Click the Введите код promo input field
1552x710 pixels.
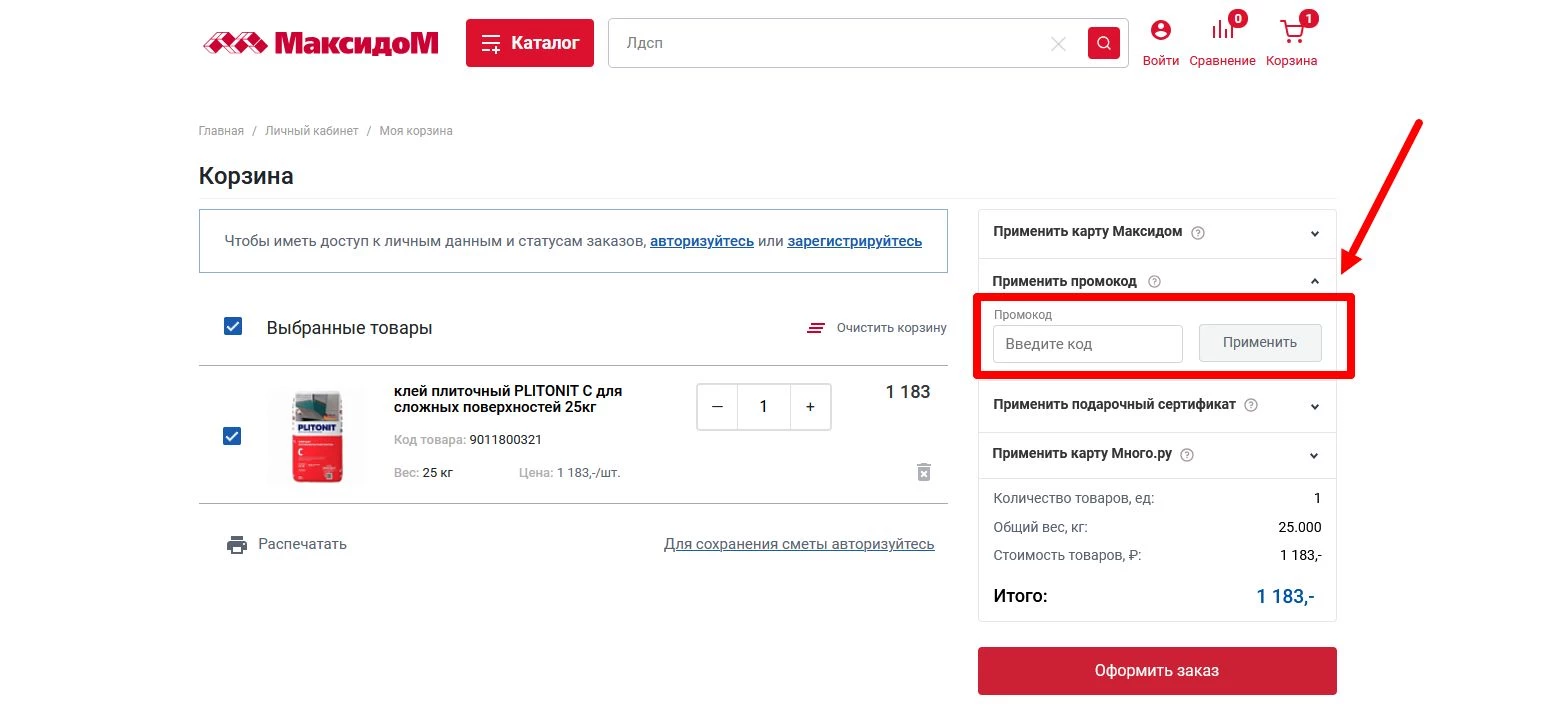pyautogui.click(x=1087, y=344)
